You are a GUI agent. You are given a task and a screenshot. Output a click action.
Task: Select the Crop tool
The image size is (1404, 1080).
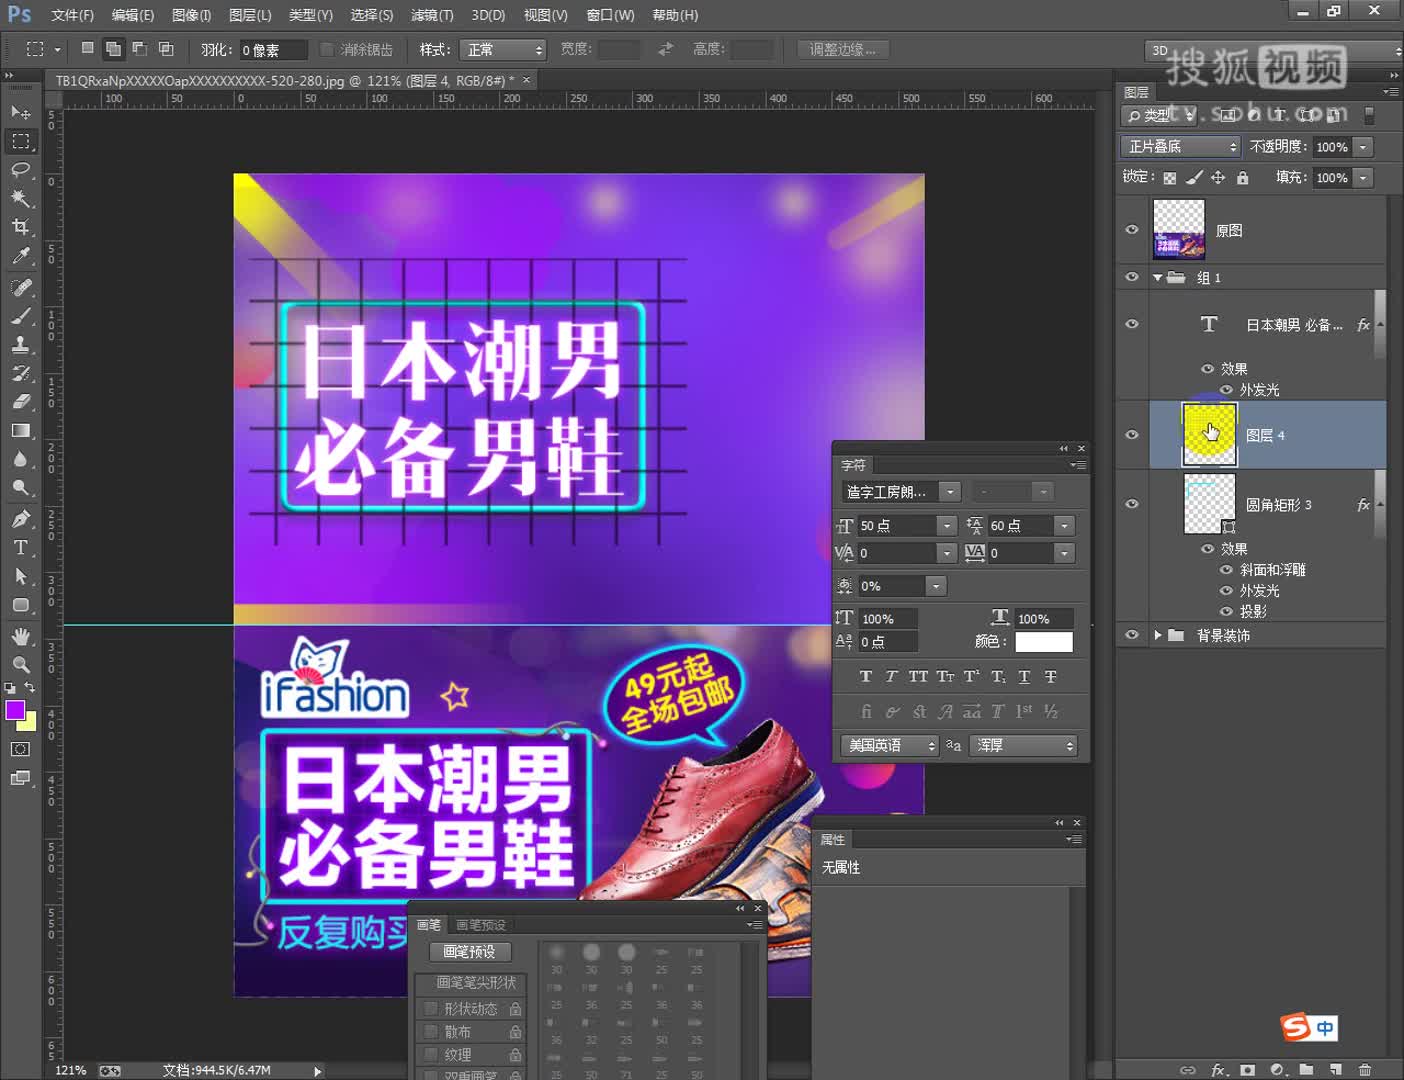20,227
